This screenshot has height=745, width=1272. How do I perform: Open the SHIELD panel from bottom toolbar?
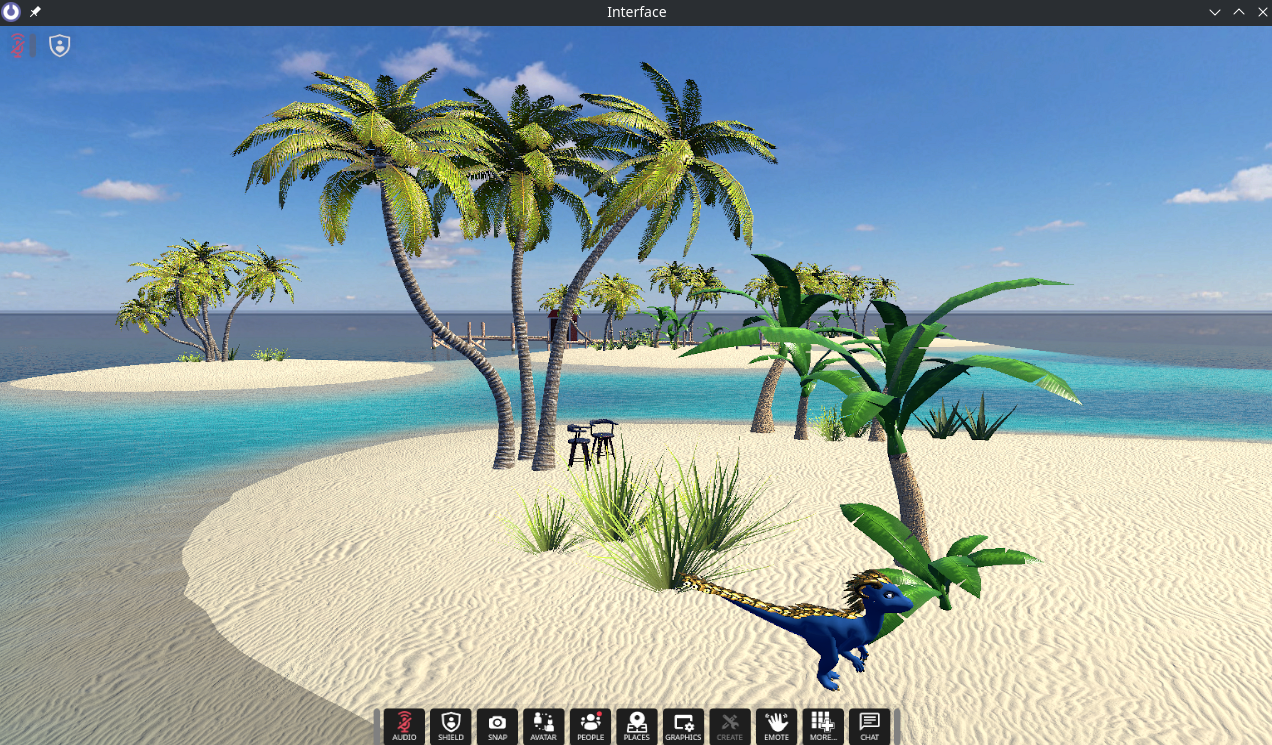[451, 726]
